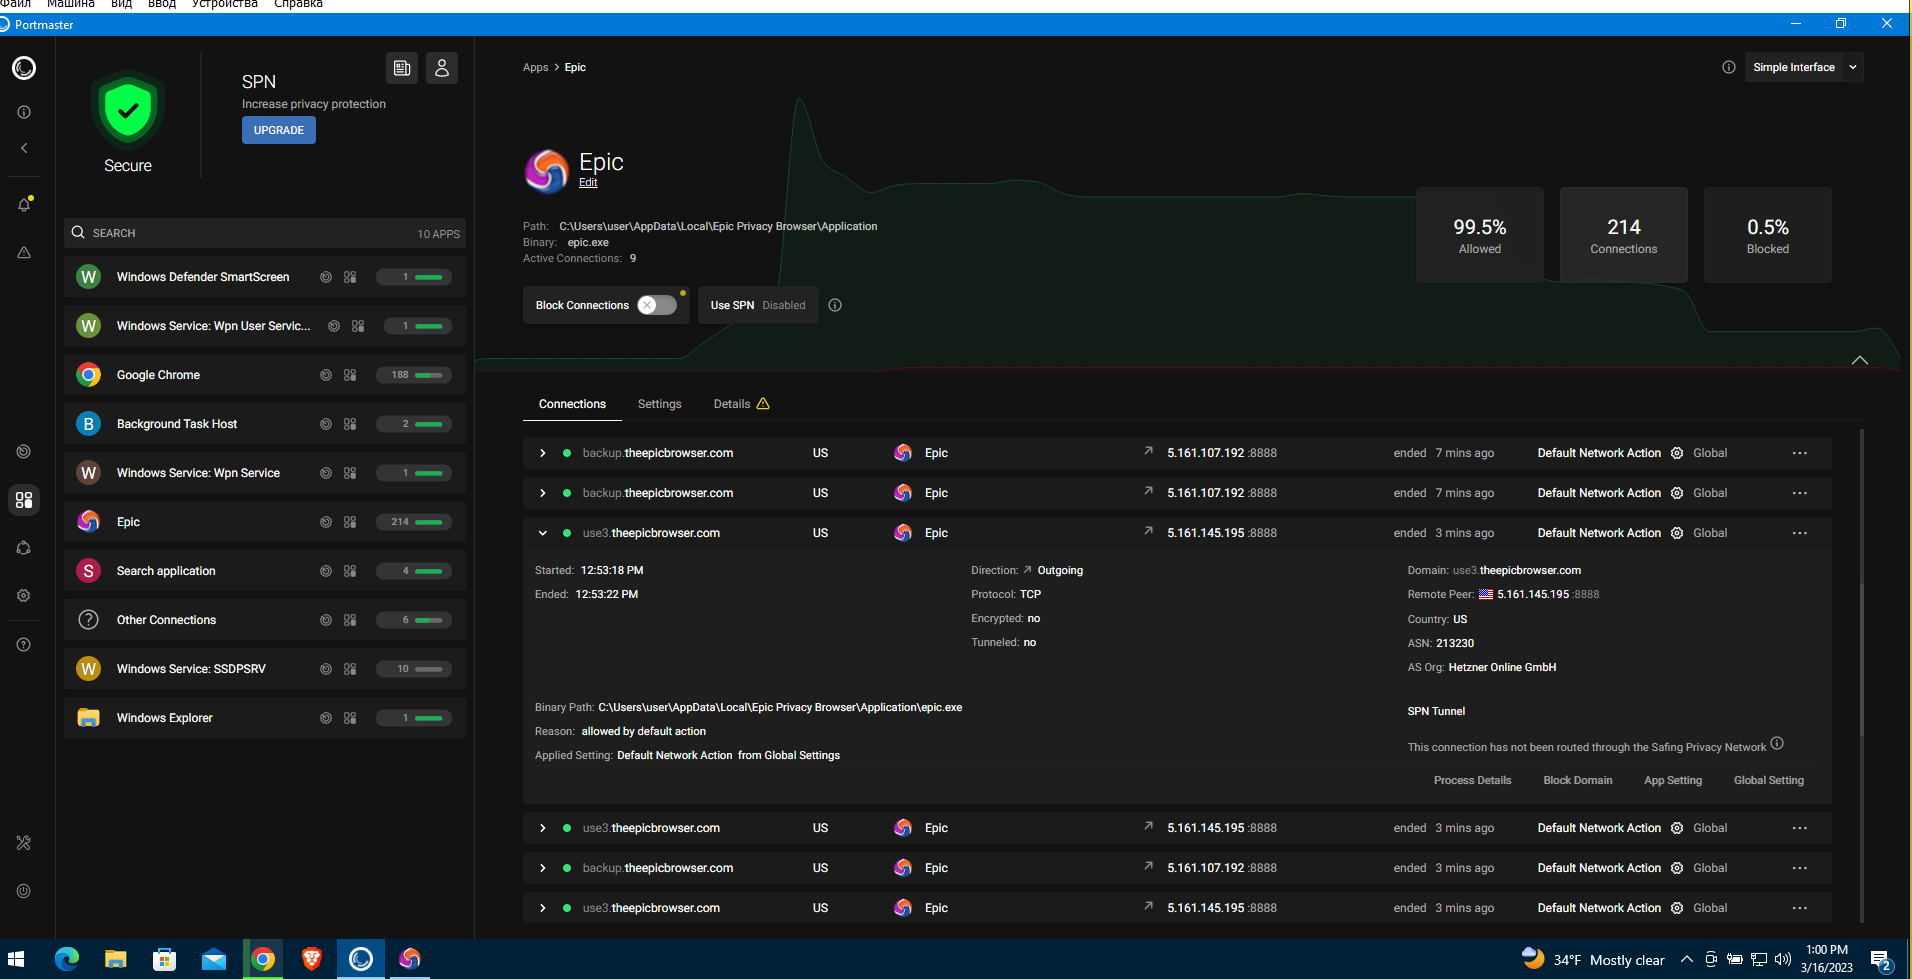
Task: Open the news feed icon beside SPN
Action: pos(402,68)
